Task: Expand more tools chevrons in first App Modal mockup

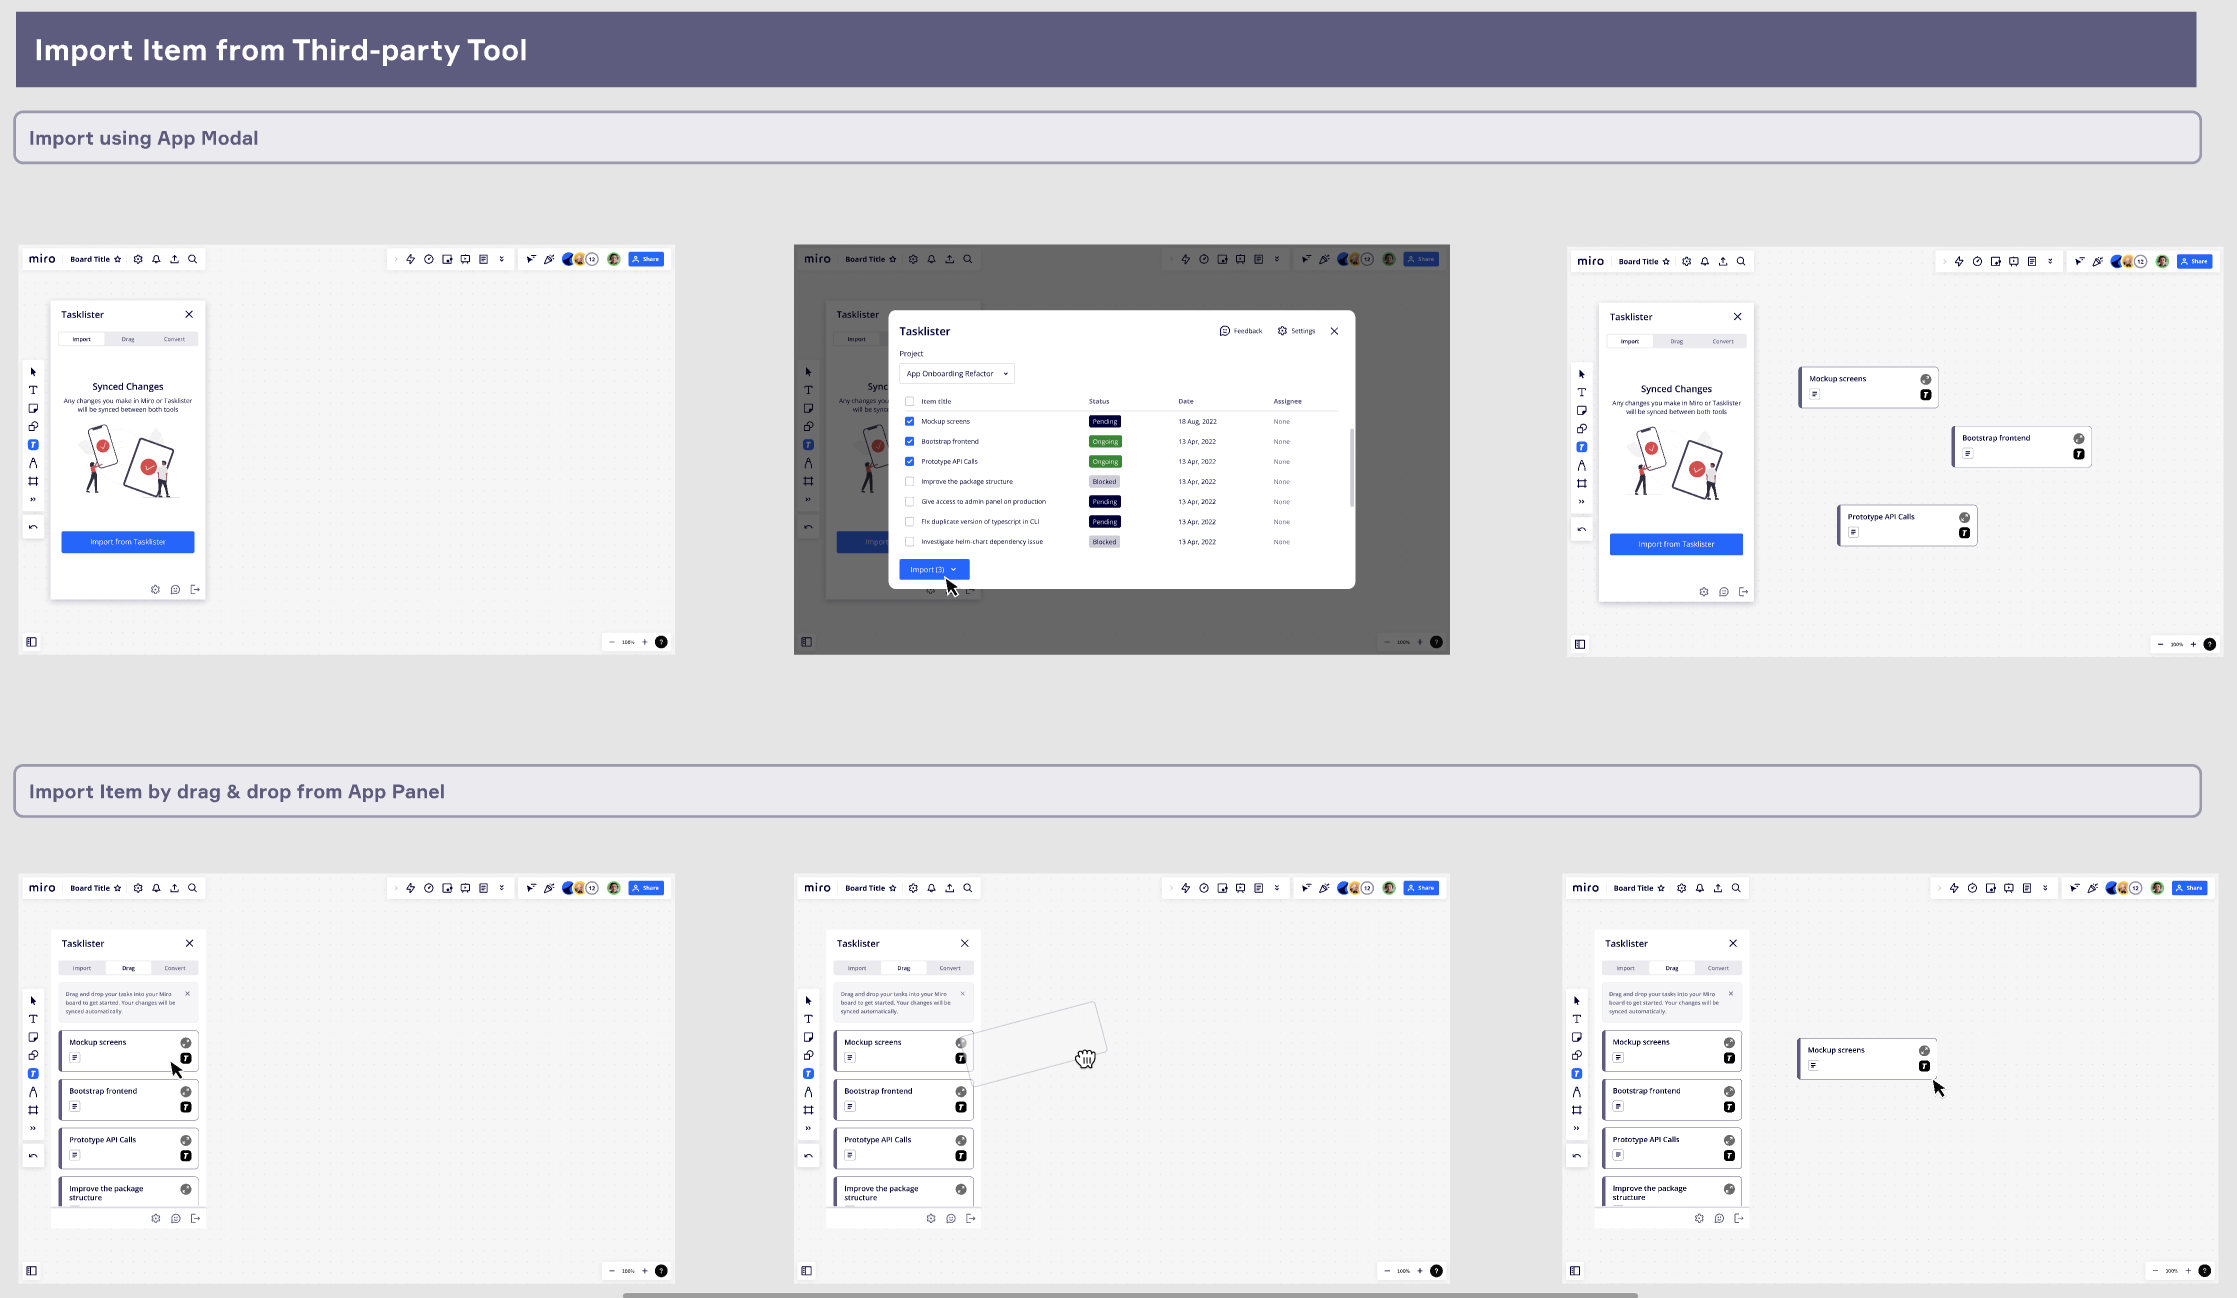Action: coord(33,499)
